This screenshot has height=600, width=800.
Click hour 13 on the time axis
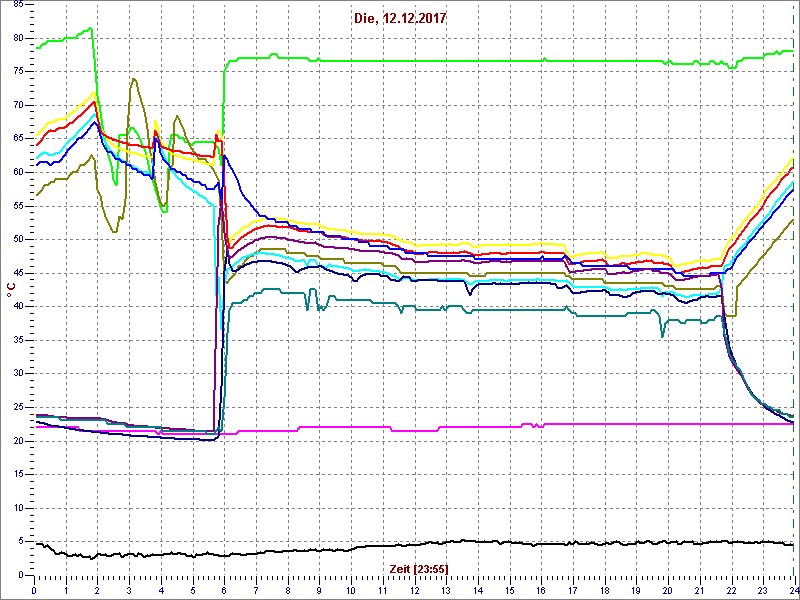click(x=446, y=589)
